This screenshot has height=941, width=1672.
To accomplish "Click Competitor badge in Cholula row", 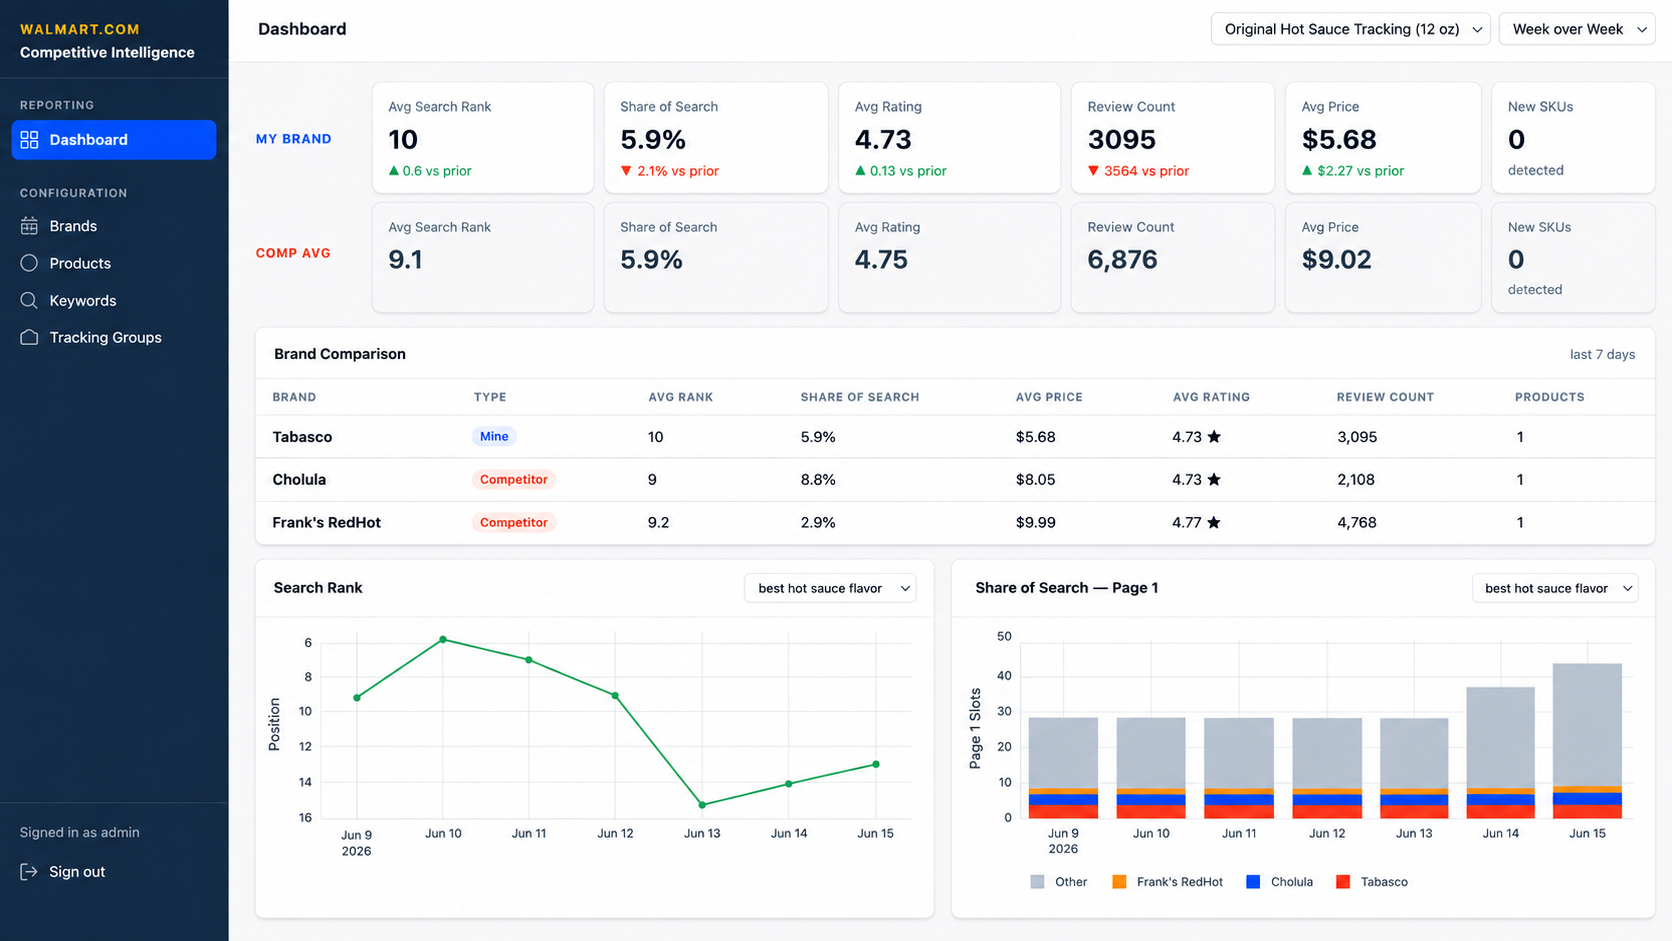I will [x=513, y=479].
